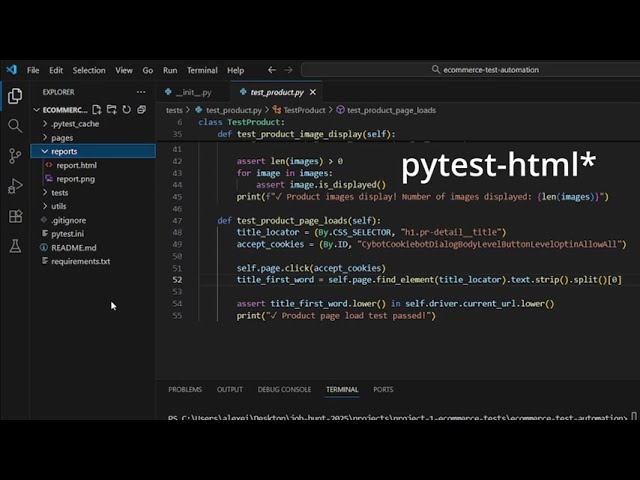Click the README.md info icon
Viewport: 640px width, 480px height.
(44, 247)
